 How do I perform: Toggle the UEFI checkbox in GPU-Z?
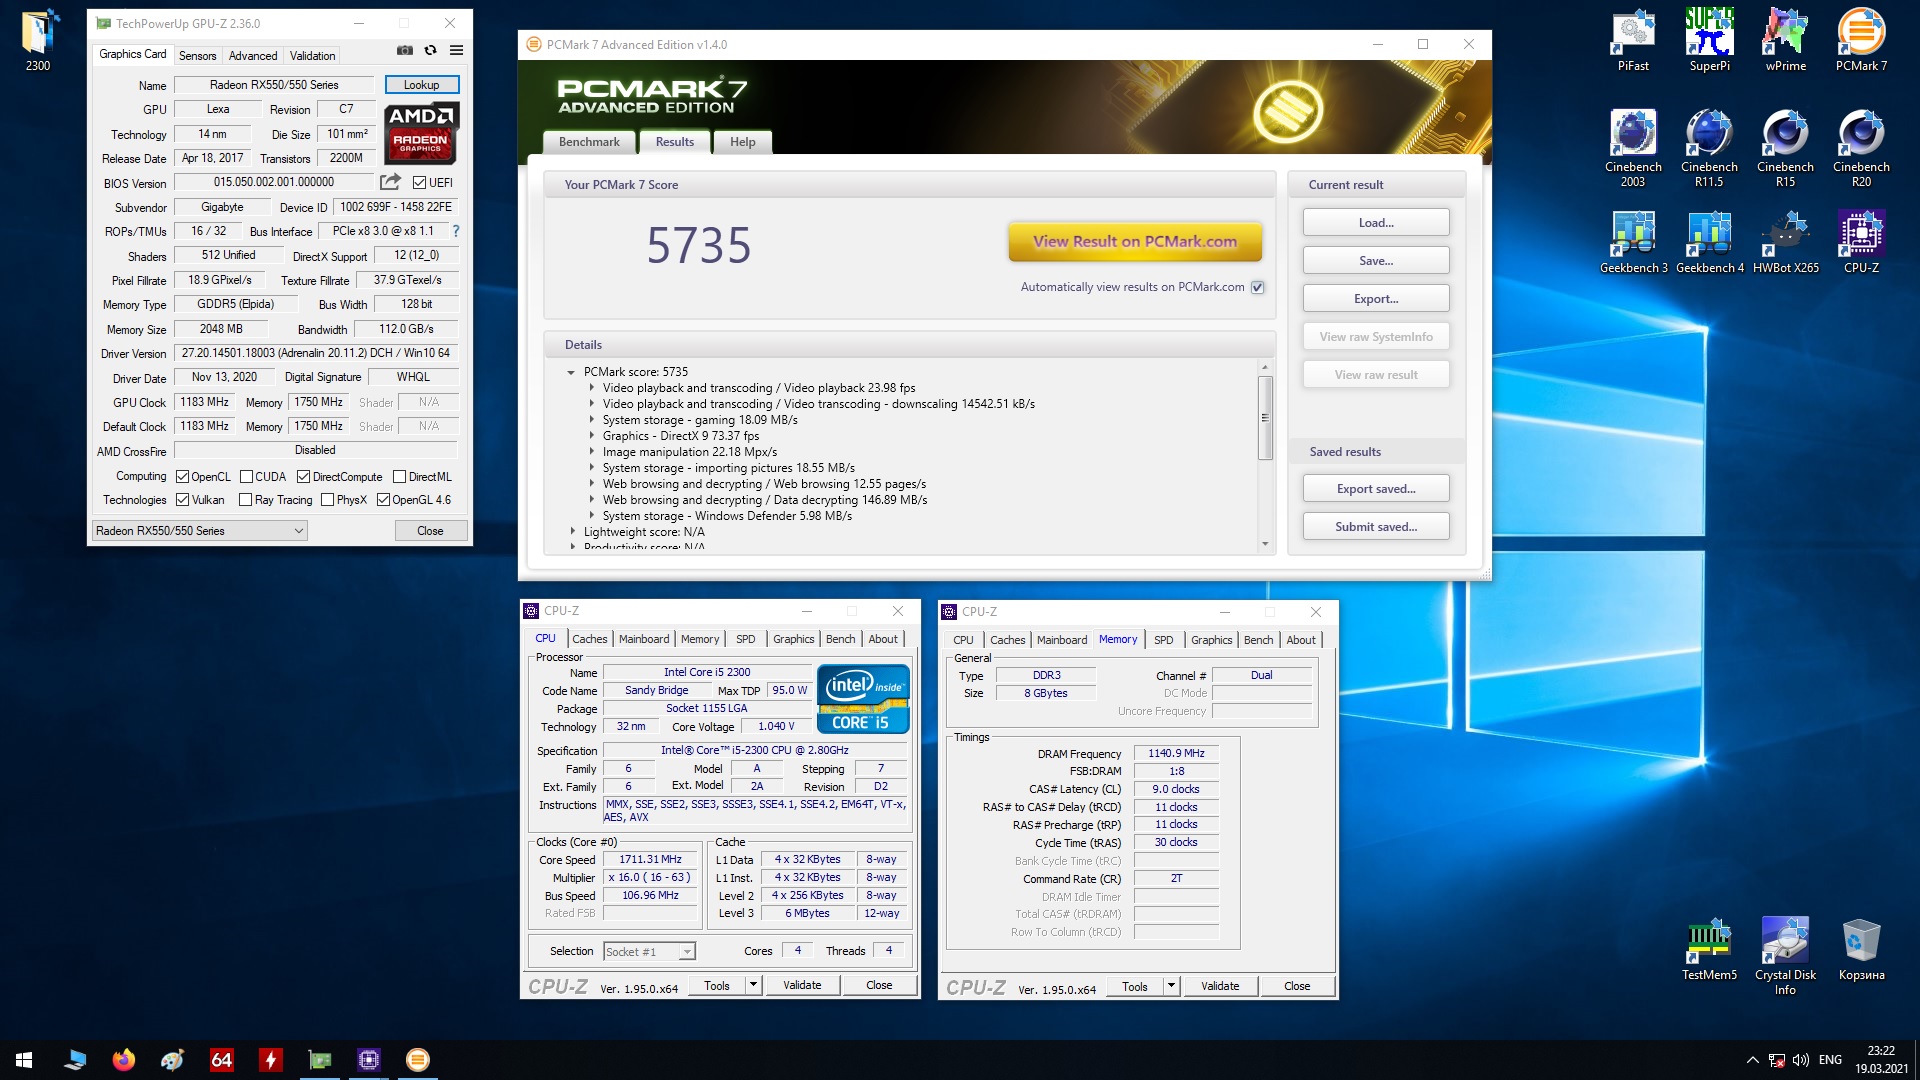click(x=420, y=182)
